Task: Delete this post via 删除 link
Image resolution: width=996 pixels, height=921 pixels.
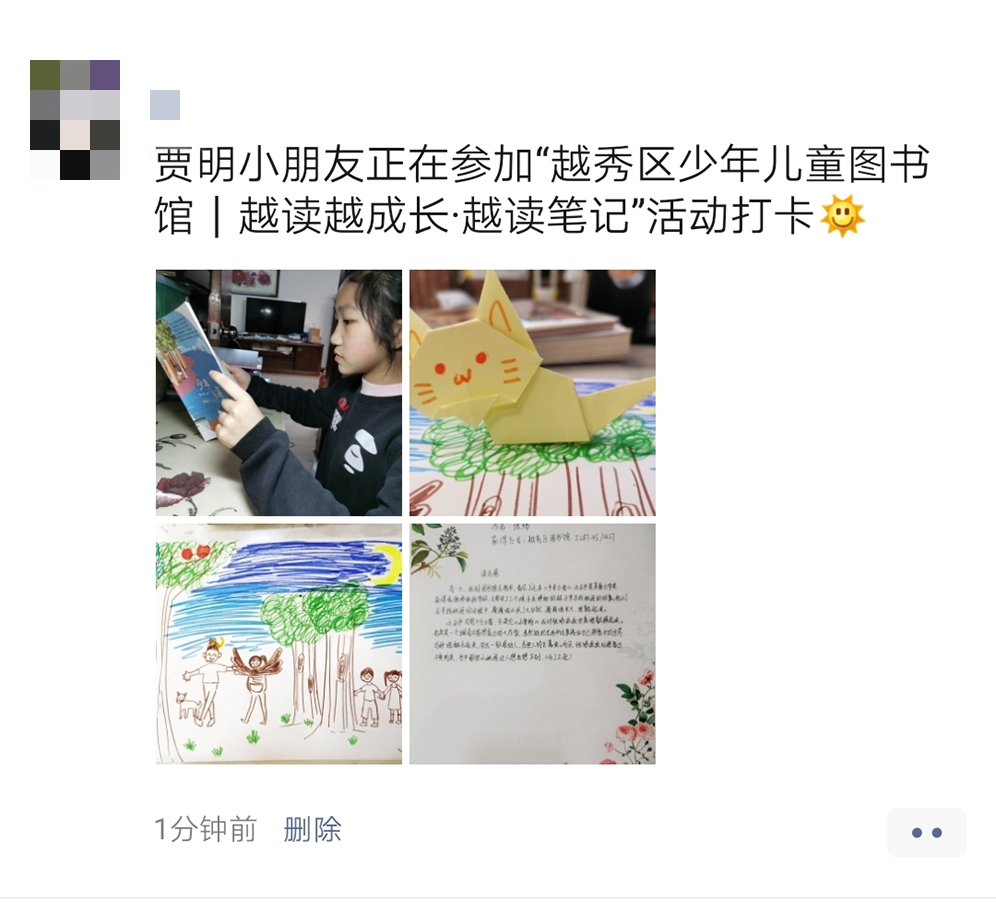Action: tap(312, 830)
